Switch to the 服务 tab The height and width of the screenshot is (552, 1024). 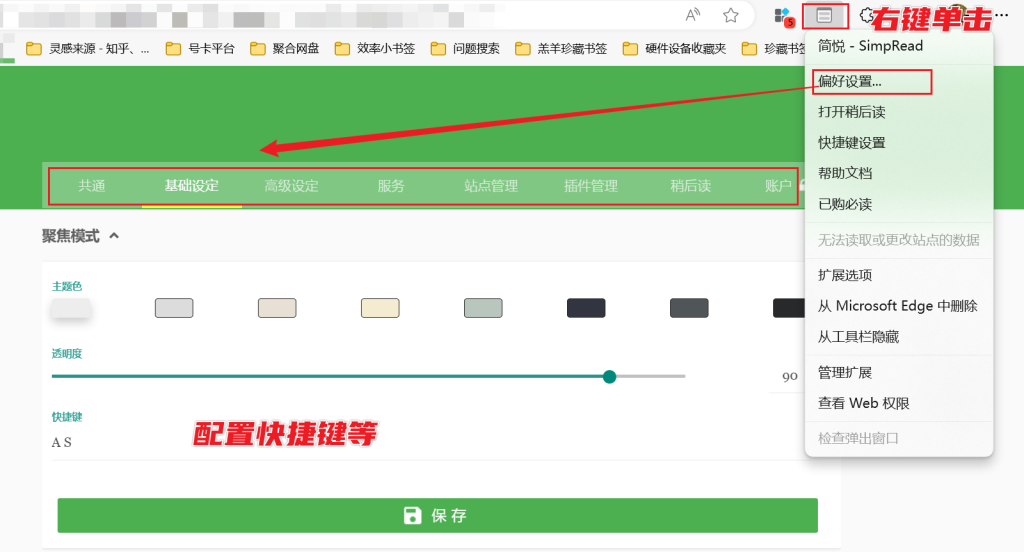point(391,186)
